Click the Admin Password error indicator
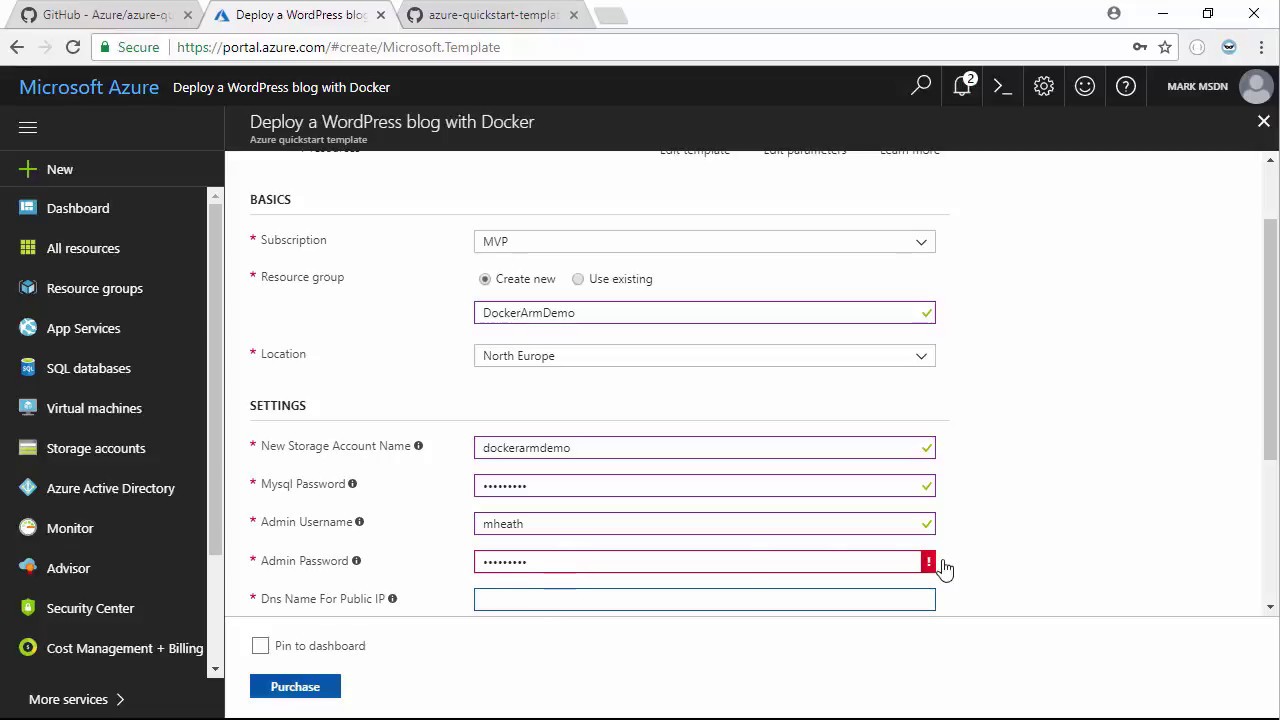 pyautogui.click(x=928, y=562)
